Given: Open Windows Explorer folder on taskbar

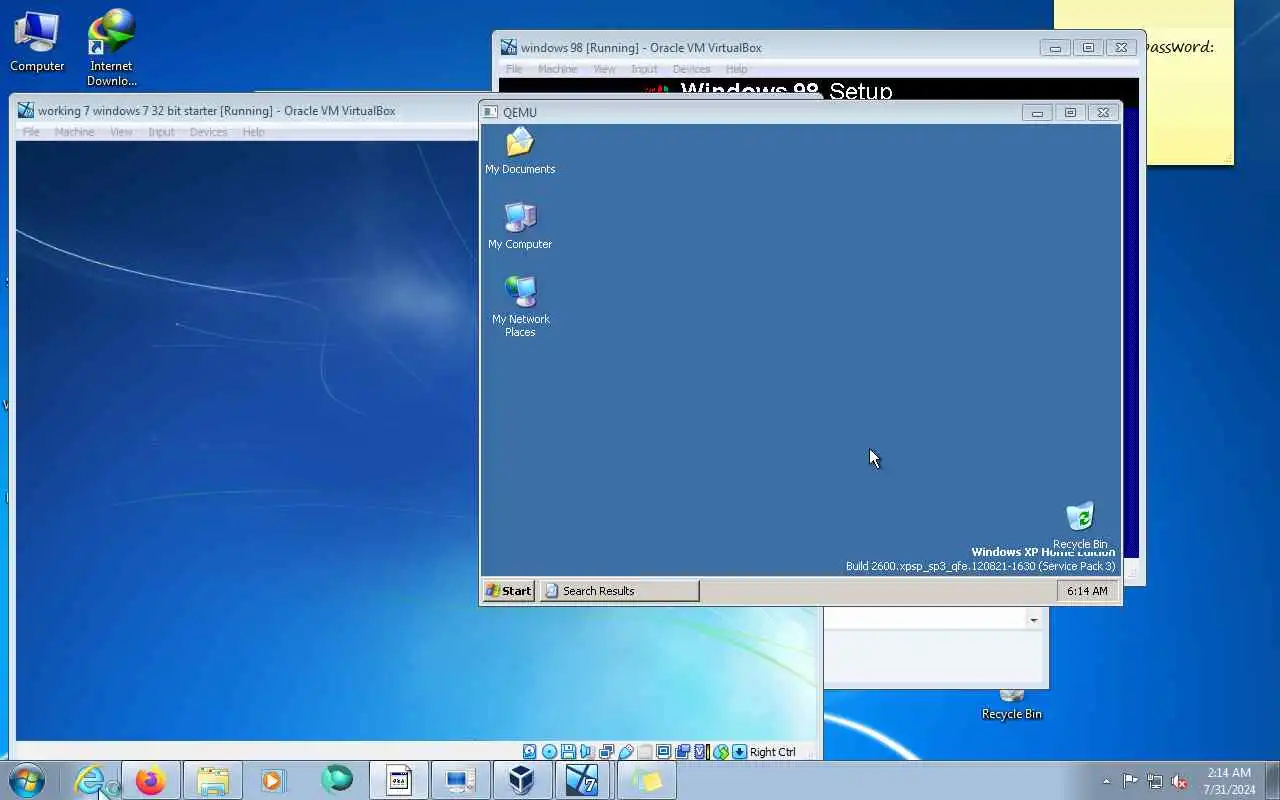Looking at the screenshot, I should pyautogui.click(x=213, y=780).
